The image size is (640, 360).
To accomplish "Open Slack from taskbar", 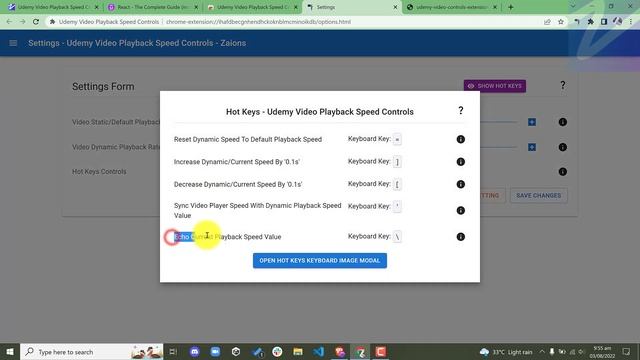I will click(277, 351).
